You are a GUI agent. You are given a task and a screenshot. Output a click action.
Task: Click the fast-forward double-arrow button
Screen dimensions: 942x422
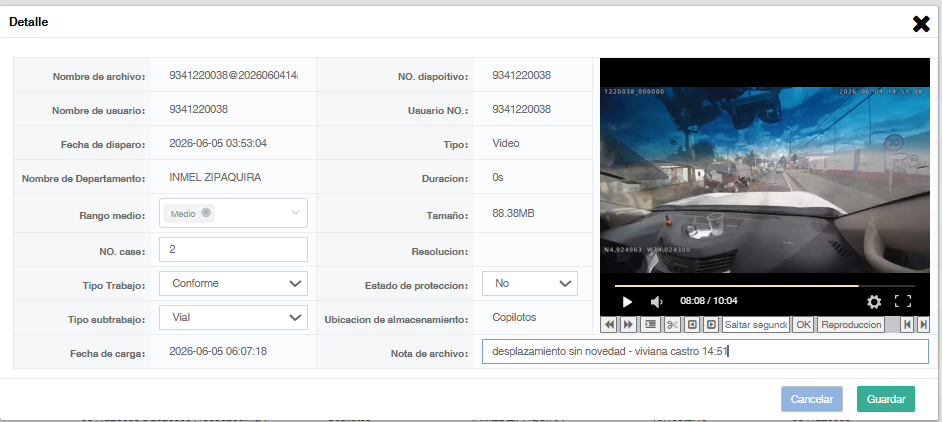[628, 325]
